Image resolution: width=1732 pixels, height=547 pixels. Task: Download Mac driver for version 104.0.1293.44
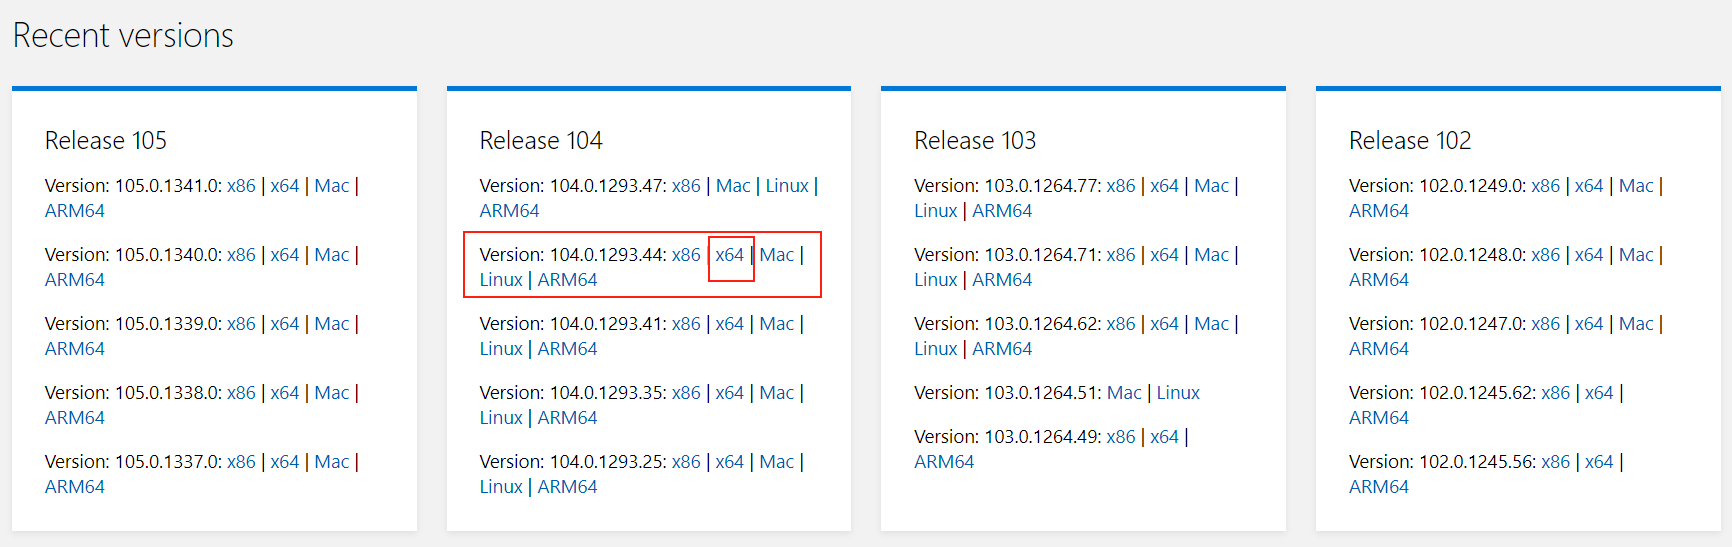(x=776, y=255)
